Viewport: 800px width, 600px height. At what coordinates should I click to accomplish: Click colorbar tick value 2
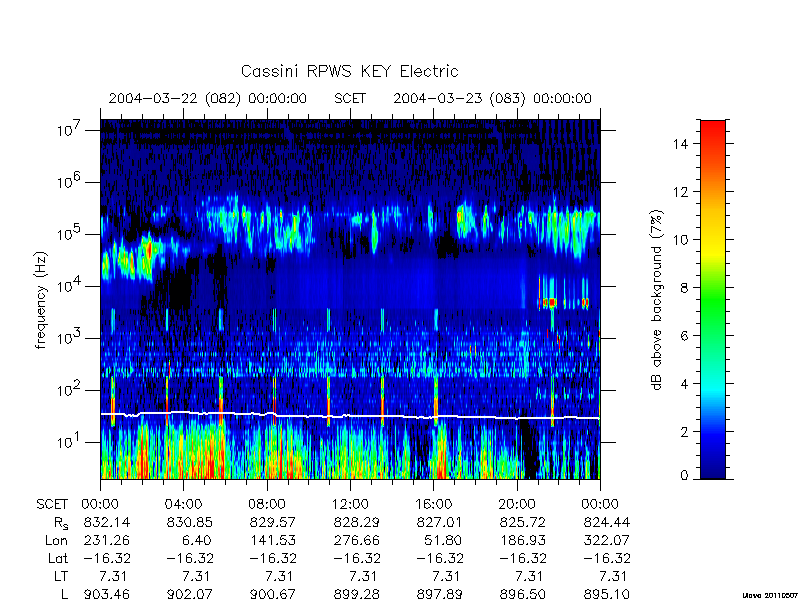coord(684,432)
